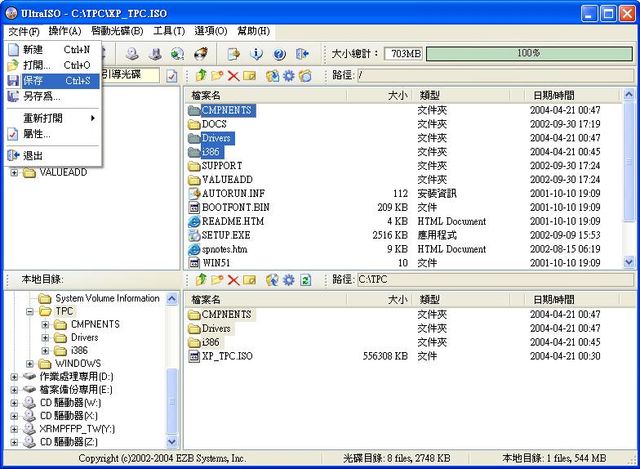This screenshot has width=640, height=469.
Task: Click the local tree scrollbar down arrow
Action: [x=172, y=442]
